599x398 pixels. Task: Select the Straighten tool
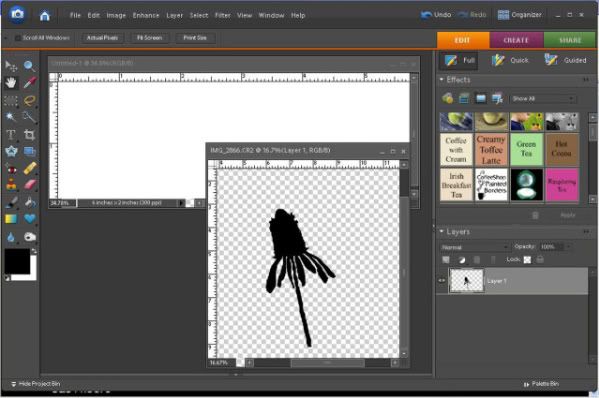click(29, 151)
